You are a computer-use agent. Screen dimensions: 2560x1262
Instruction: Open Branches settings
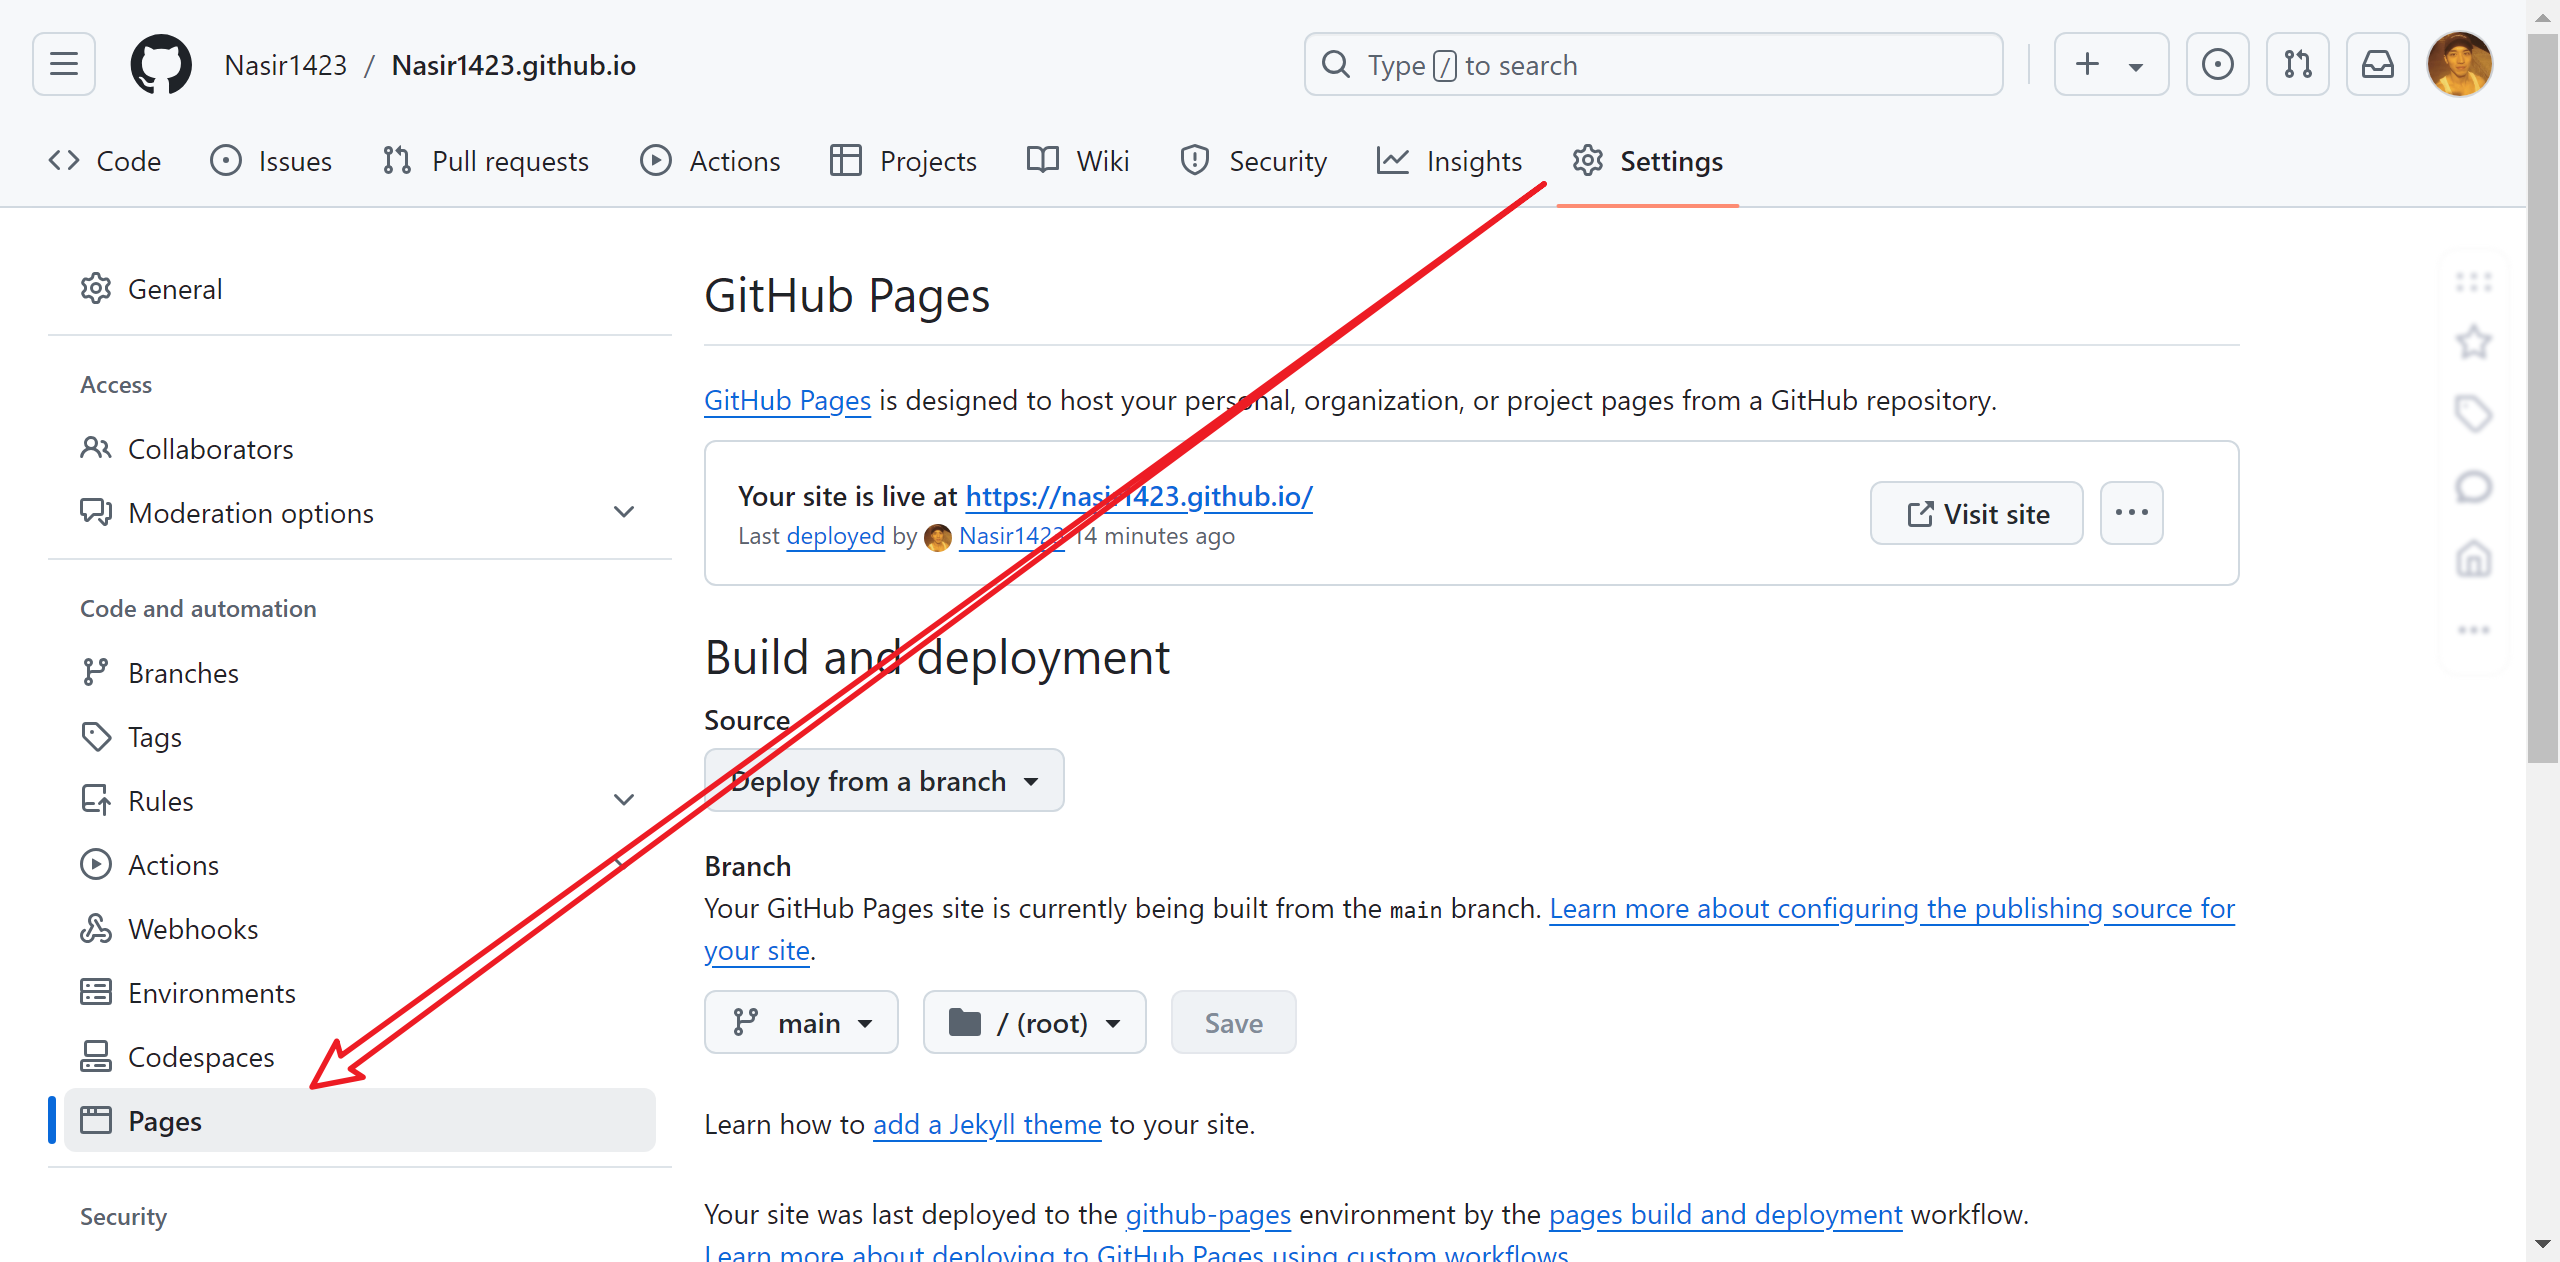[359, 673]
